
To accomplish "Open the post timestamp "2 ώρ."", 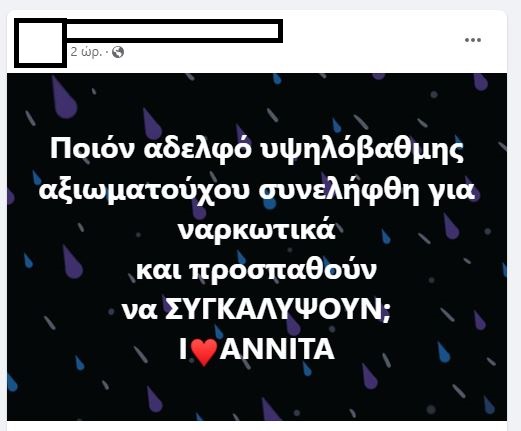I will (86, 52).
